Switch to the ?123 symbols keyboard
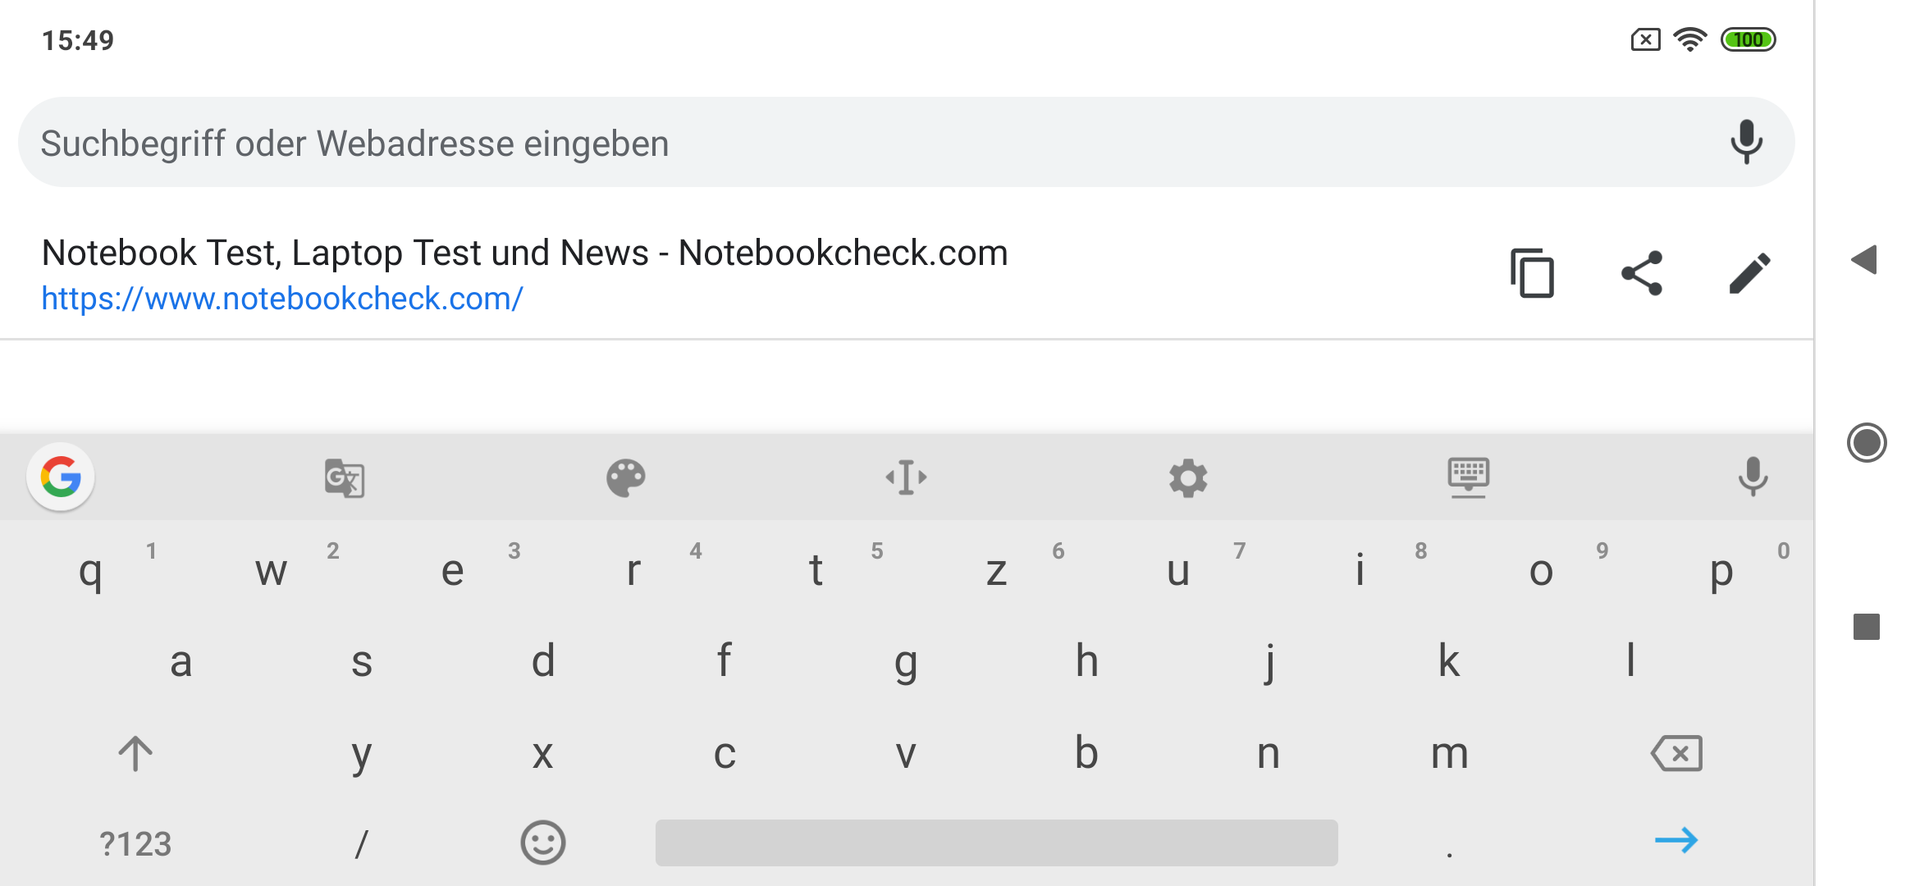This screenshot has height=886, width=1920. [x=135, y=844]
